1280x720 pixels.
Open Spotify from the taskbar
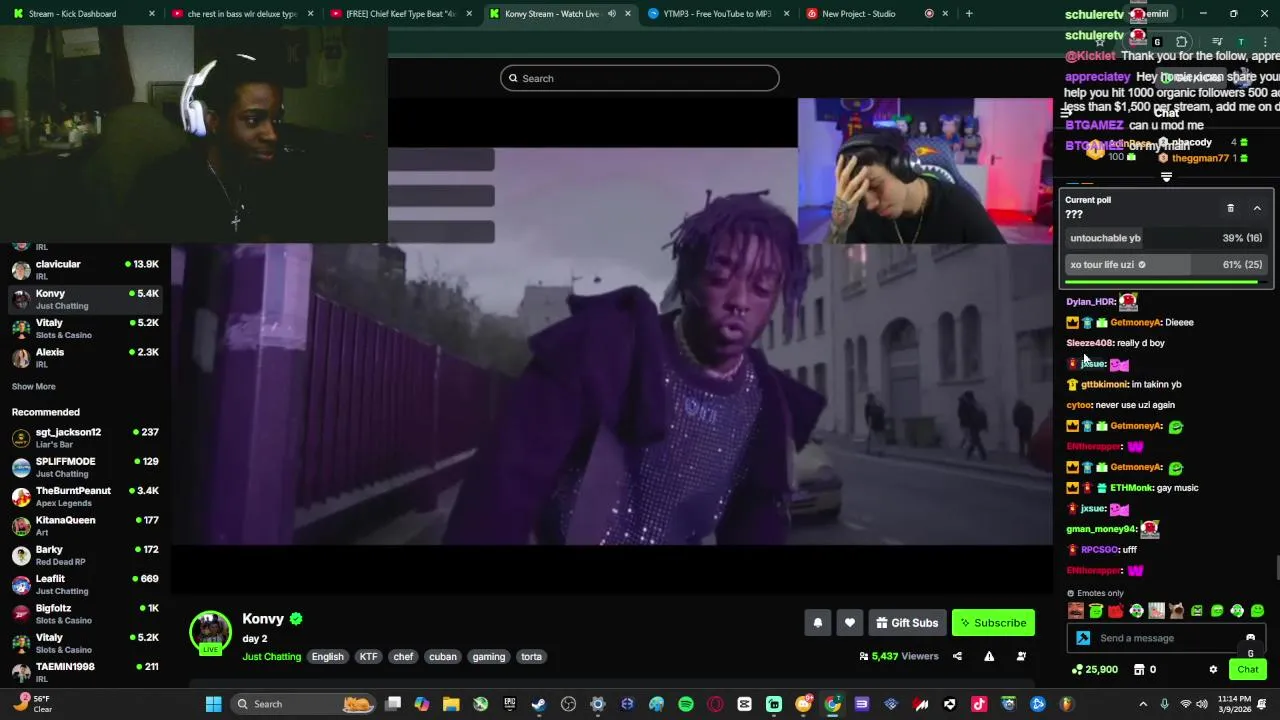click(x=686, y=704)
